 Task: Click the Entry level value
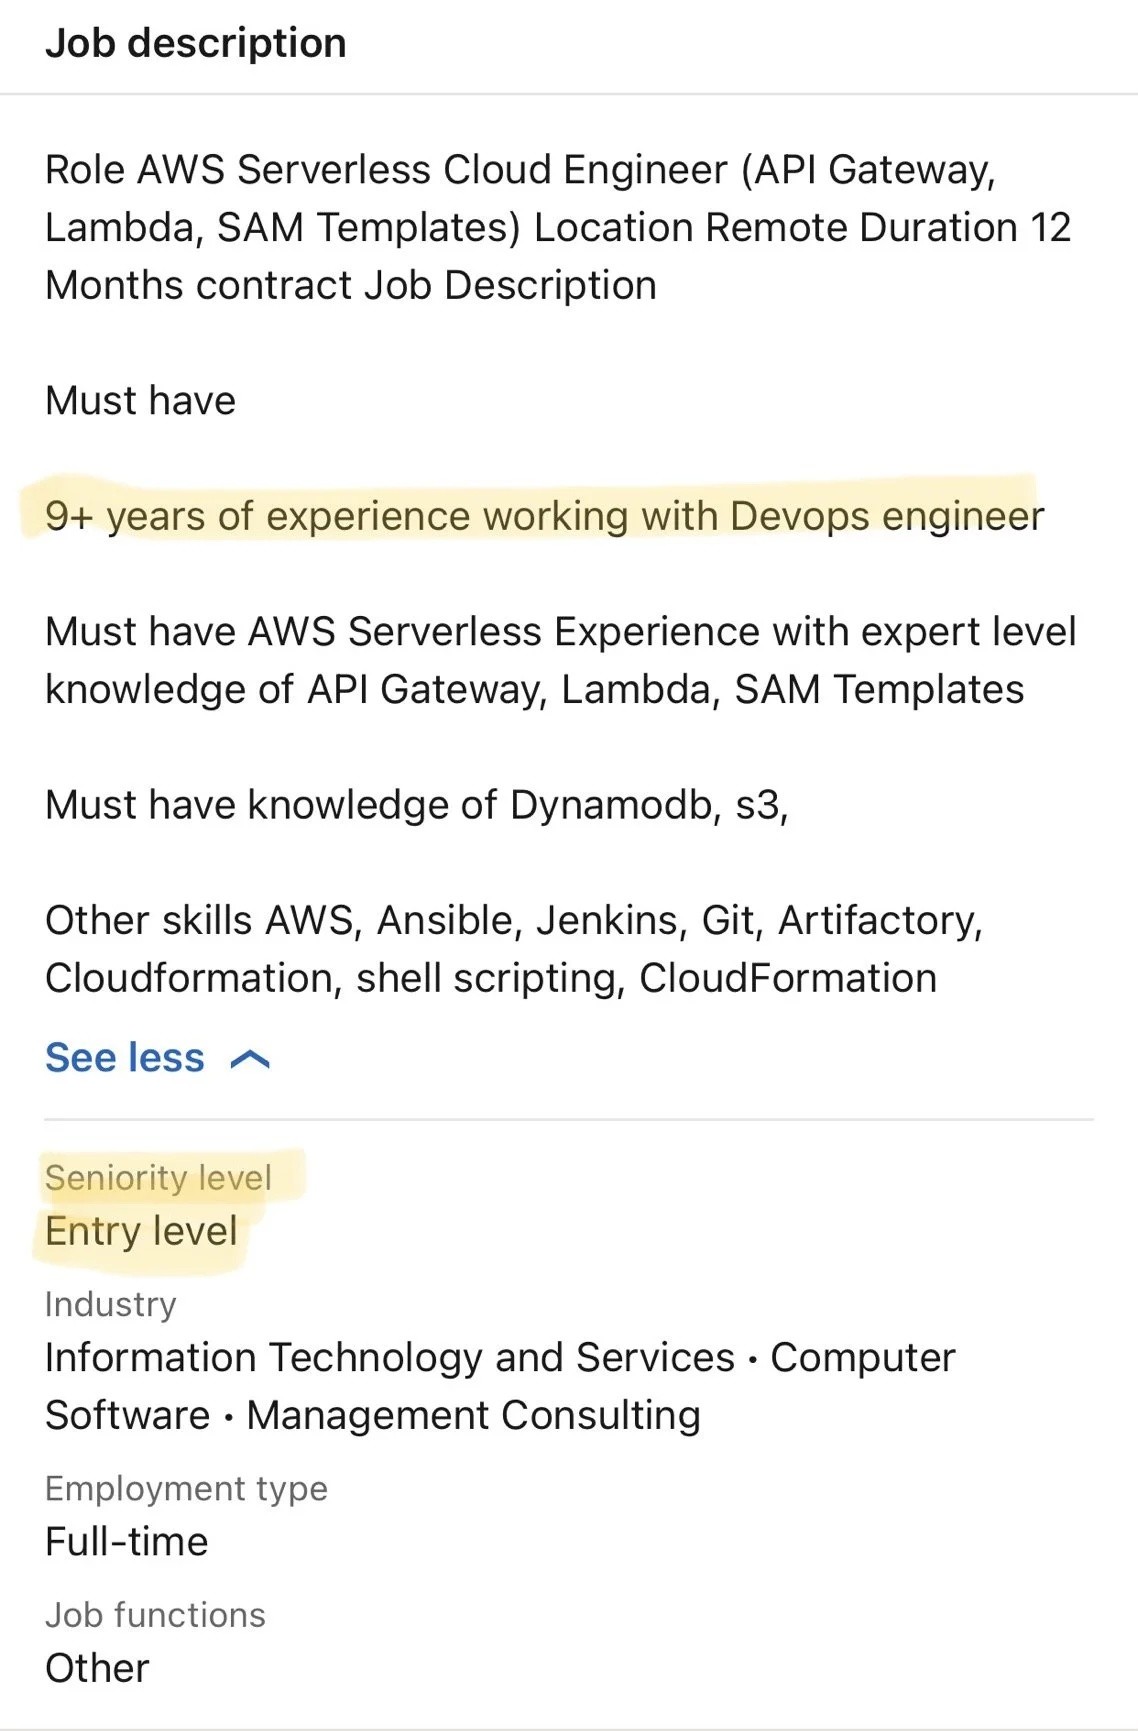[141, 1231]
